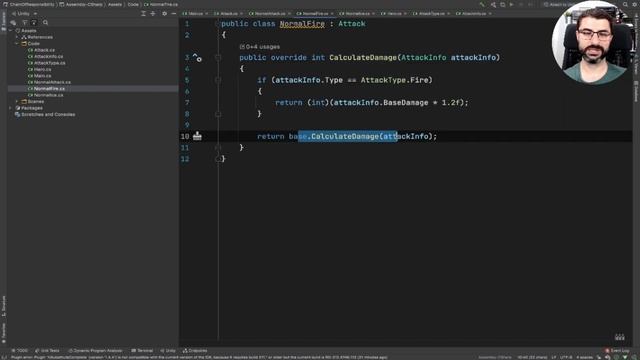
Task: Open Attack.cs in the explorer tree
Action: [41, 50]
